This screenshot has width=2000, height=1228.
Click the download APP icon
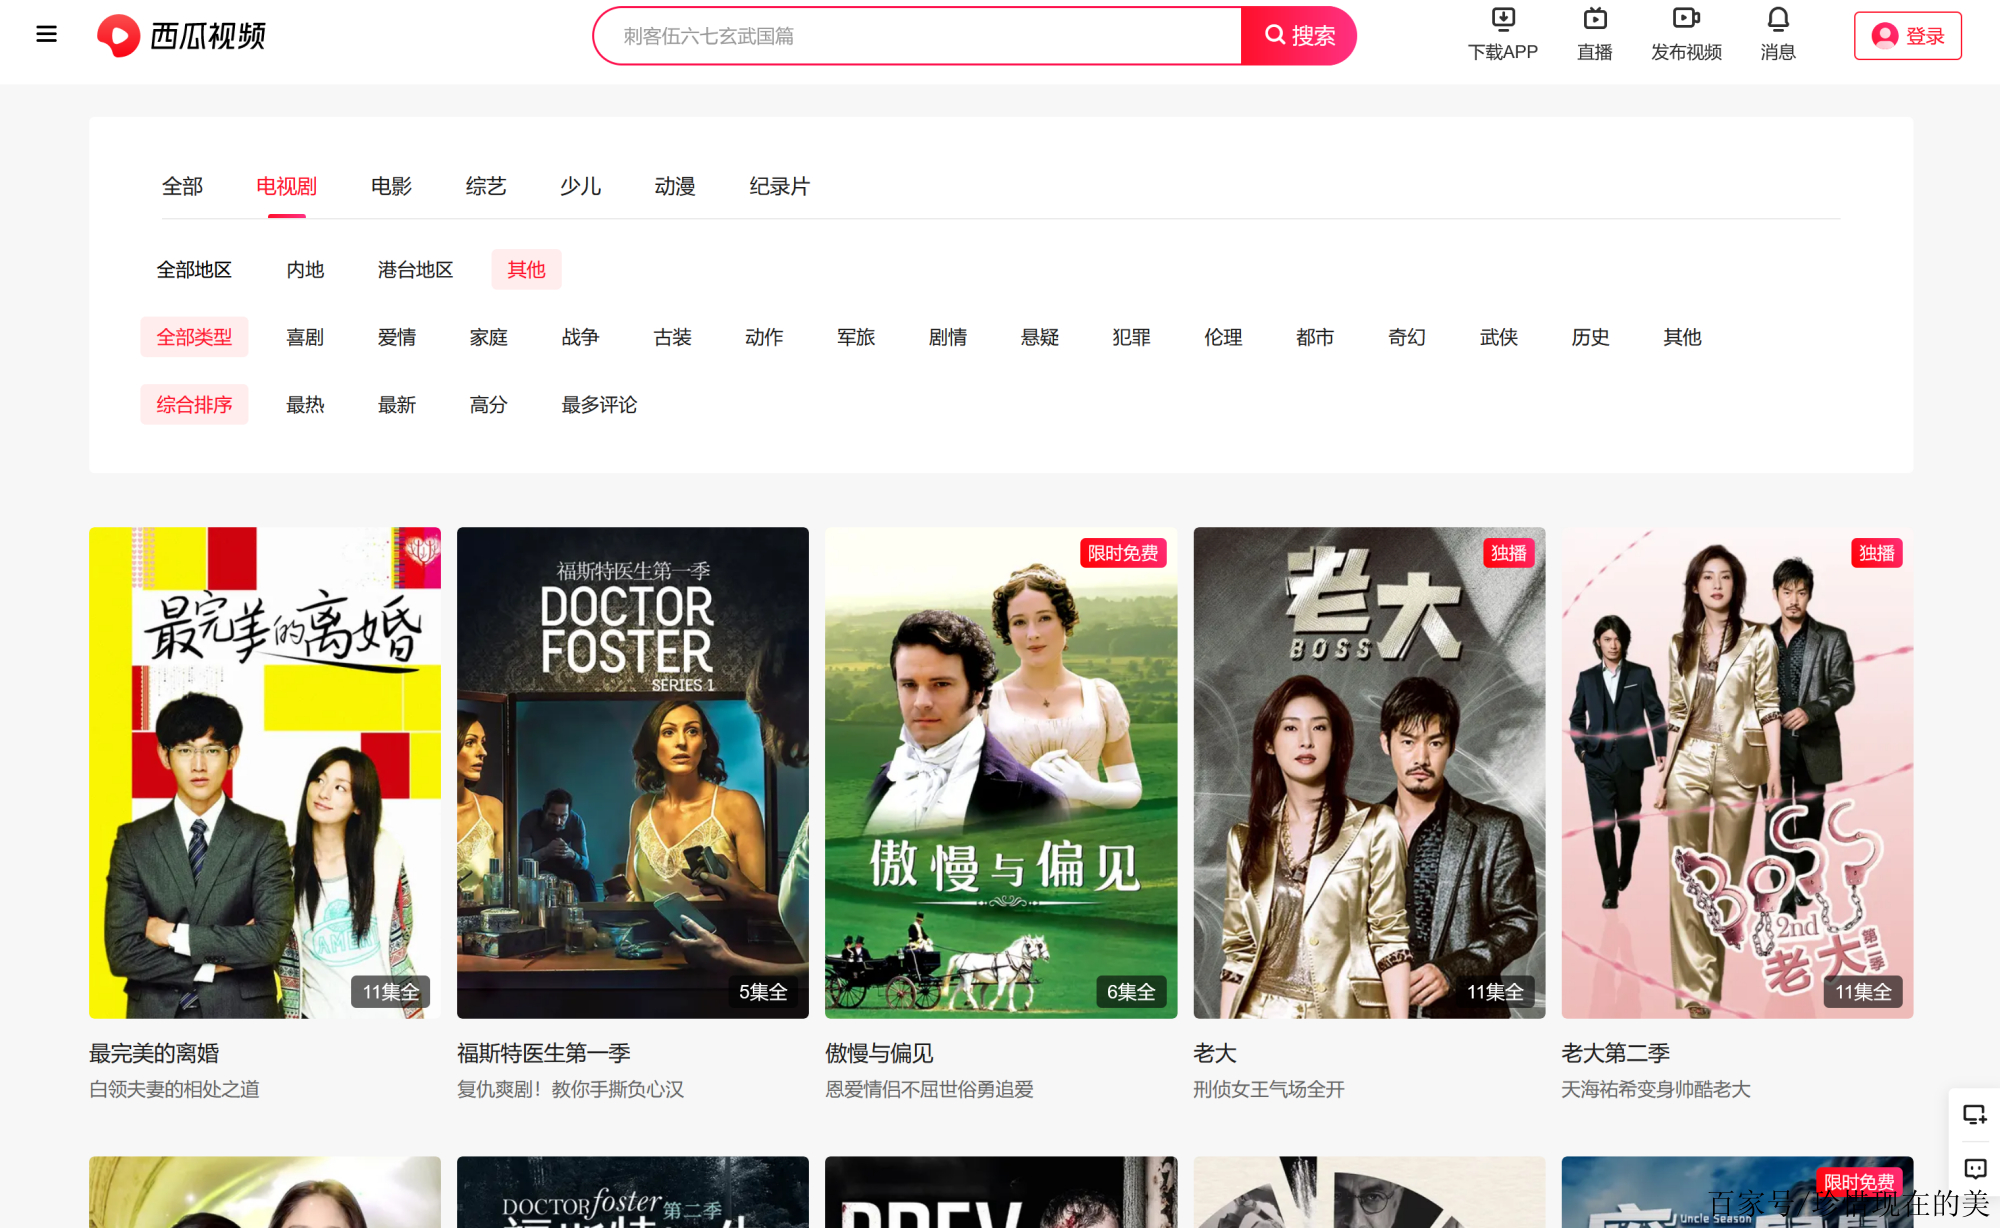[x=1502, y=20]
